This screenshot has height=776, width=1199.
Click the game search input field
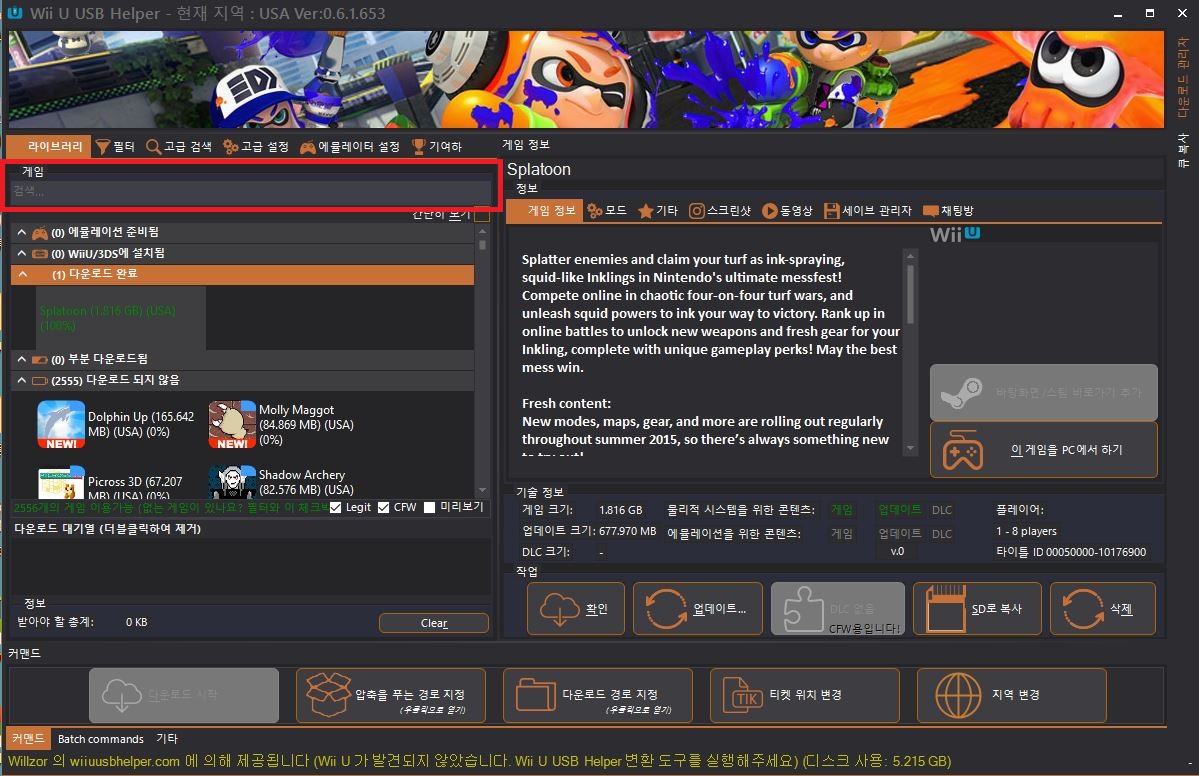click(250, 192)
